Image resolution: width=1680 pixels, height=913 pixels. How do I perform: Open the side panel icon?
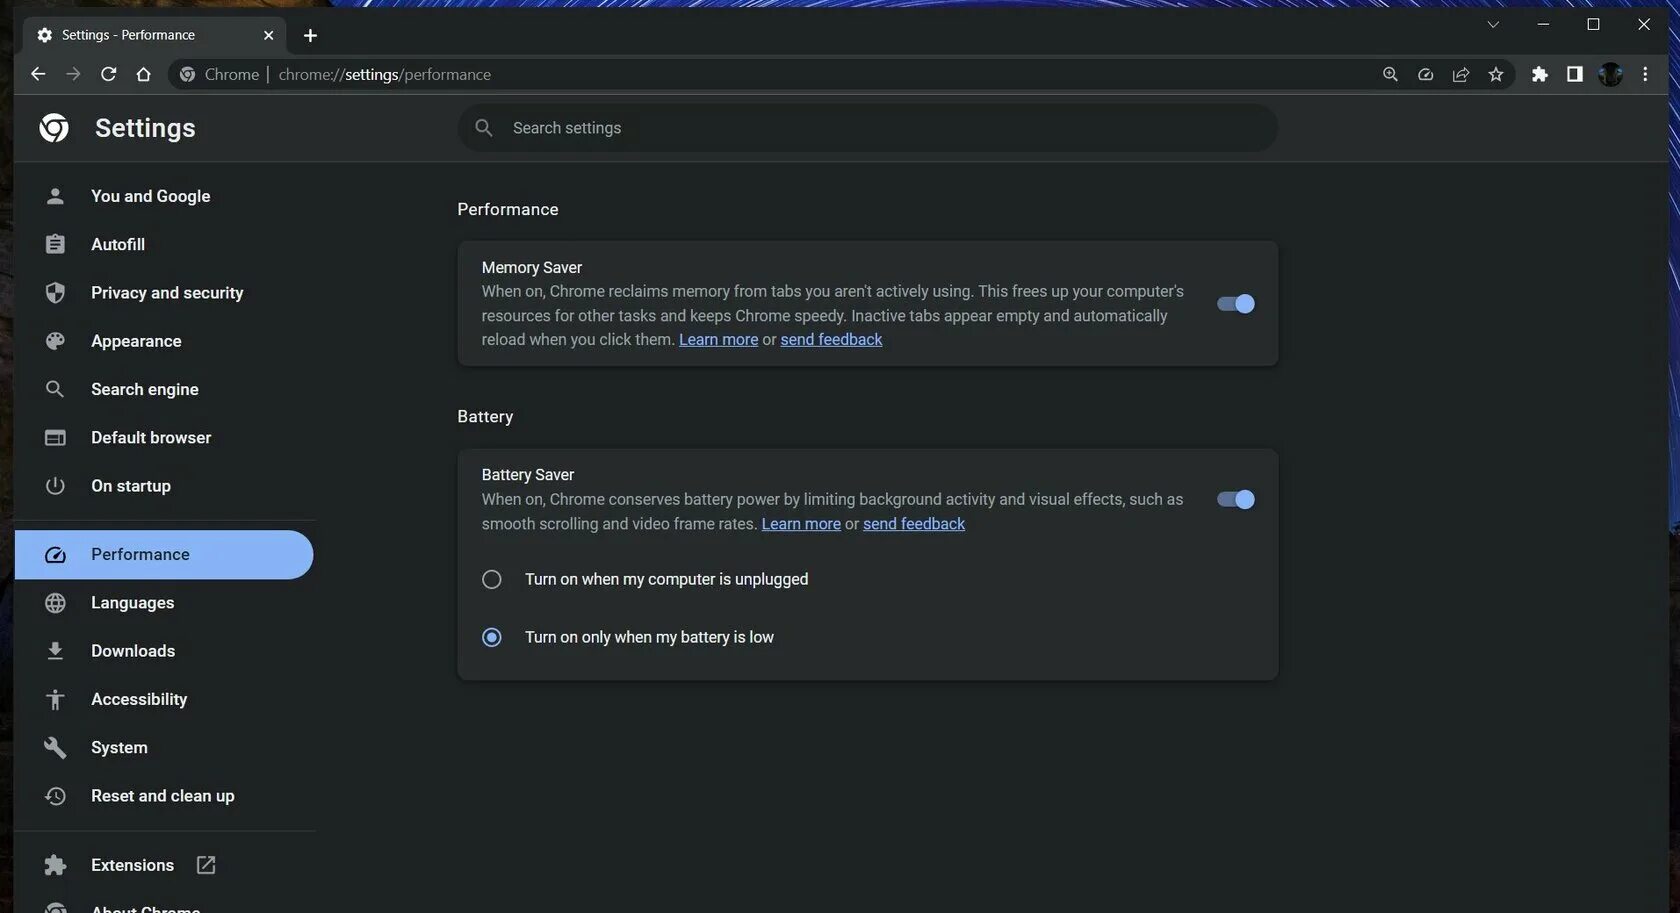1575,74
